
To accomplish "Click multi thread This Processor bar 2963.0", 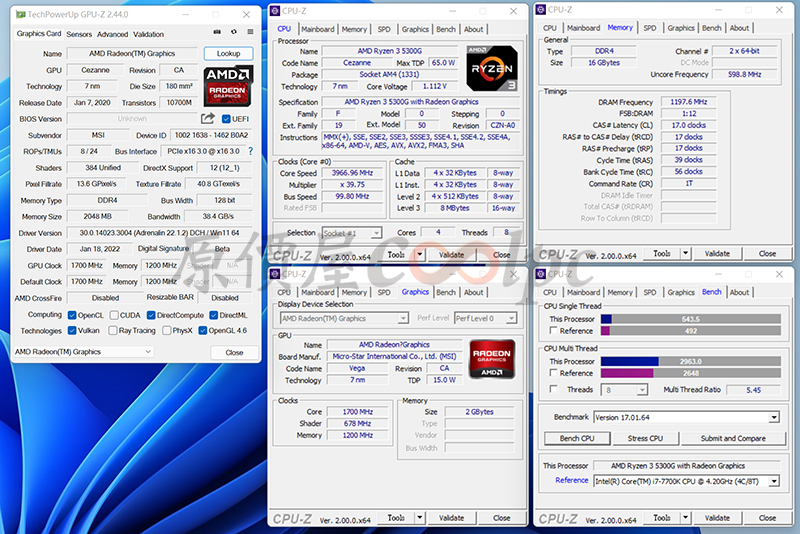I will click(691, 361).
